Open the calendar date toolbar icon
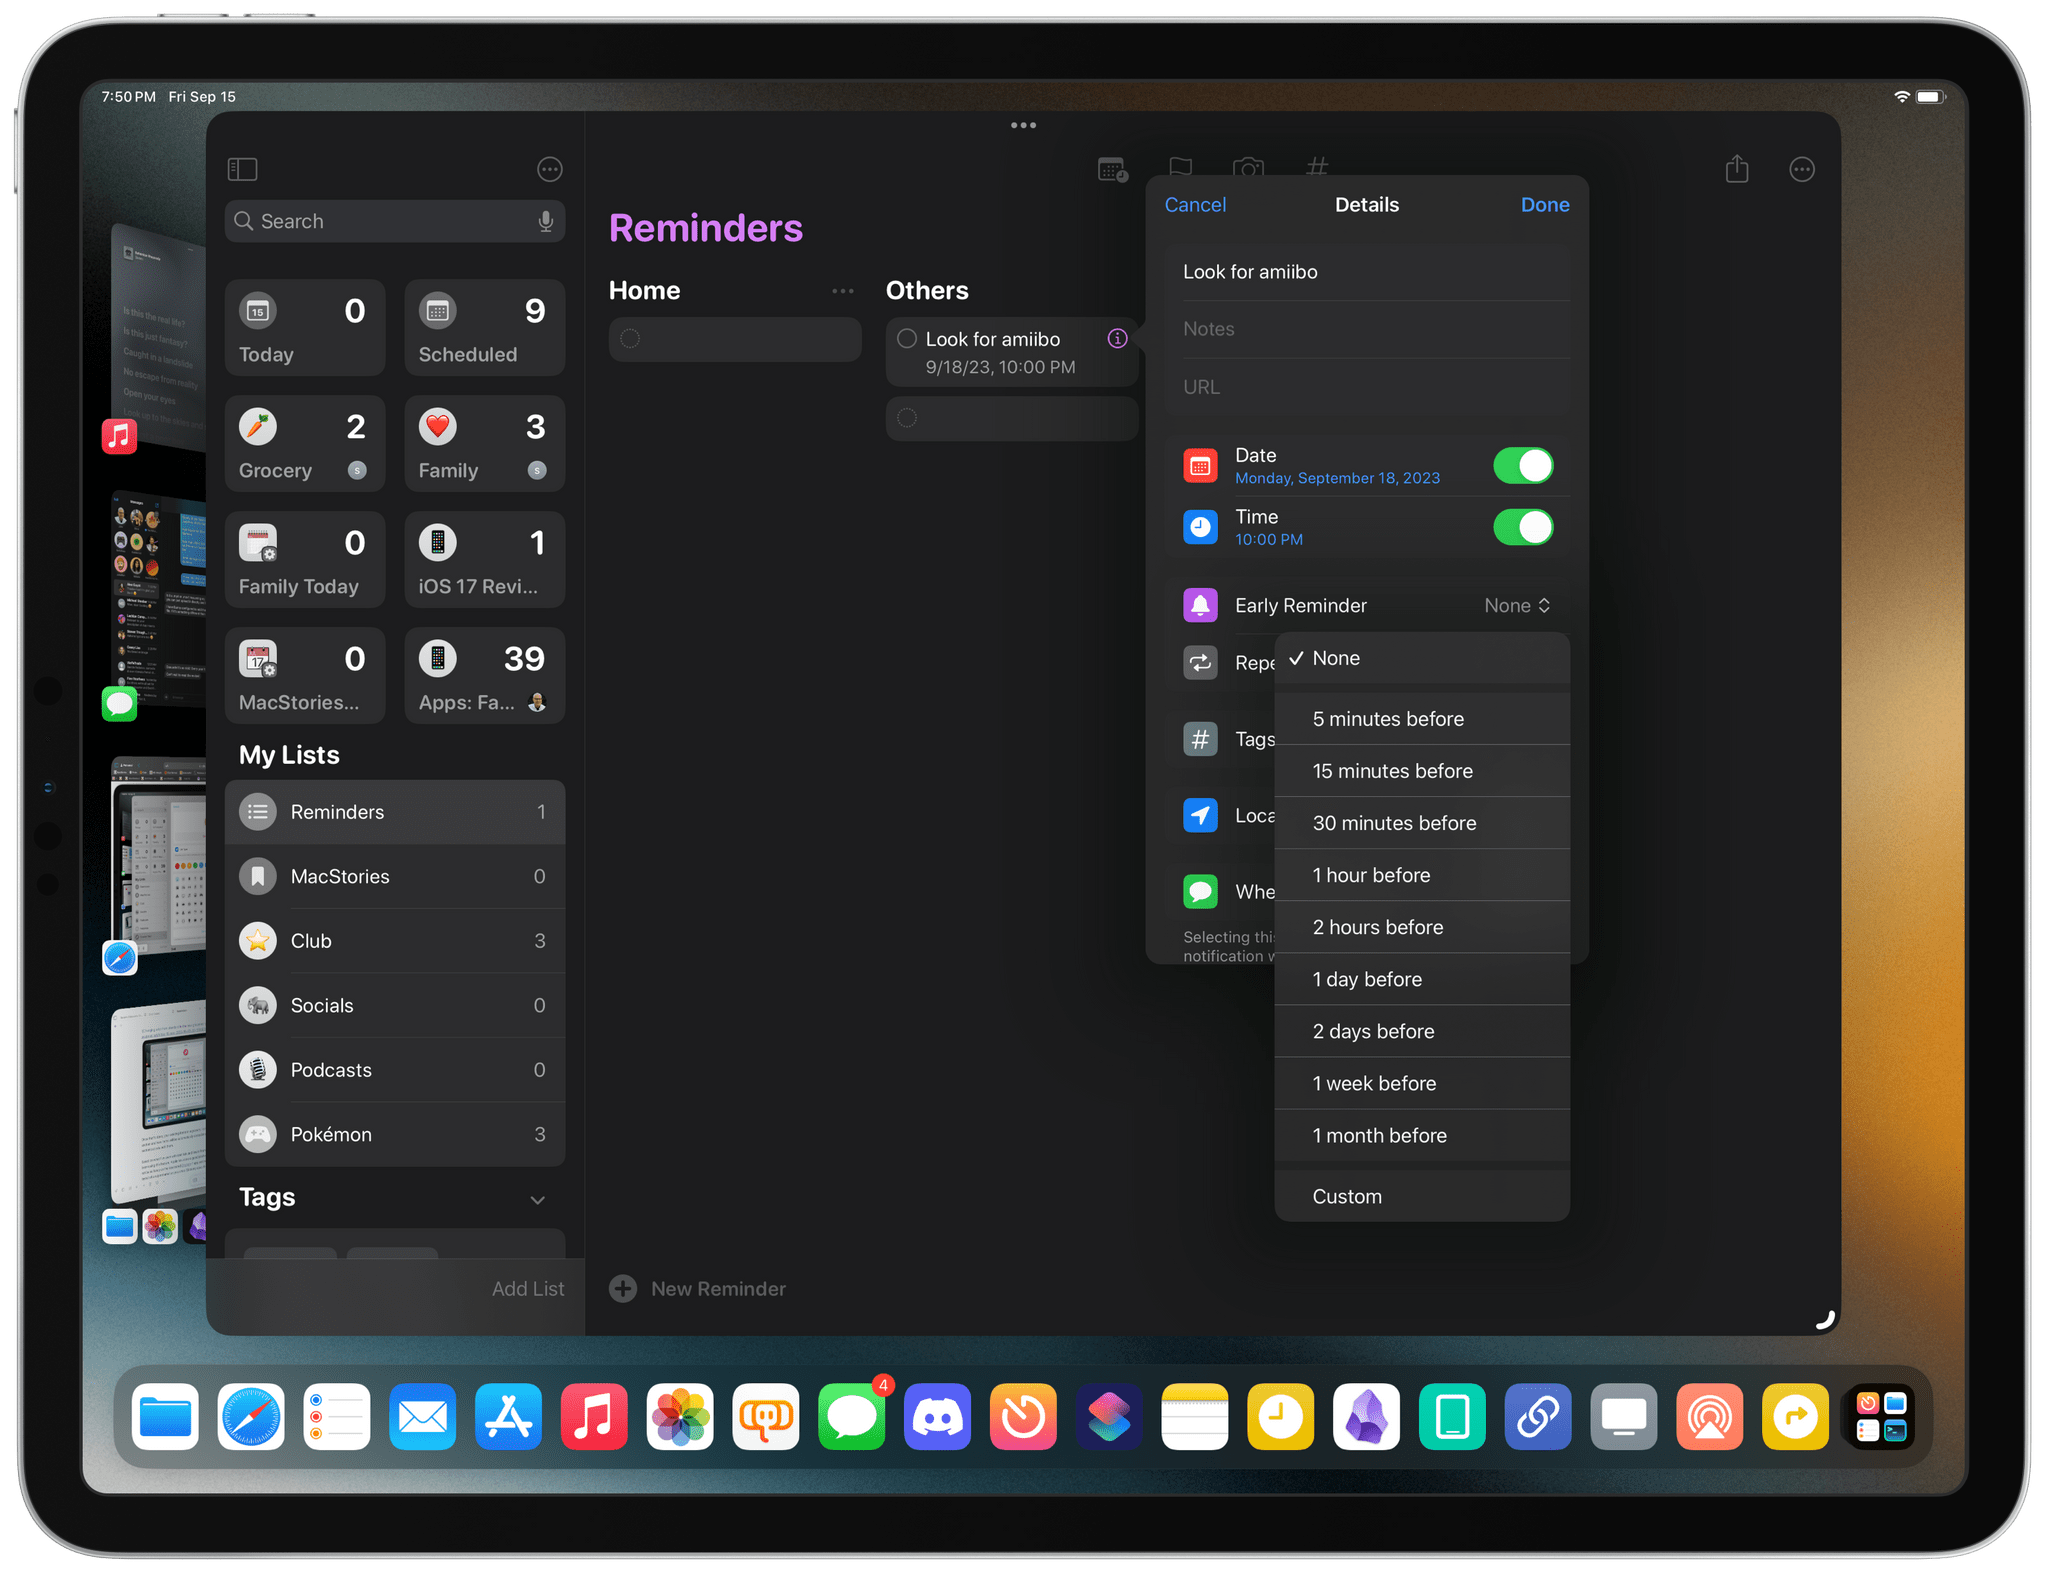 point(1112,169)
